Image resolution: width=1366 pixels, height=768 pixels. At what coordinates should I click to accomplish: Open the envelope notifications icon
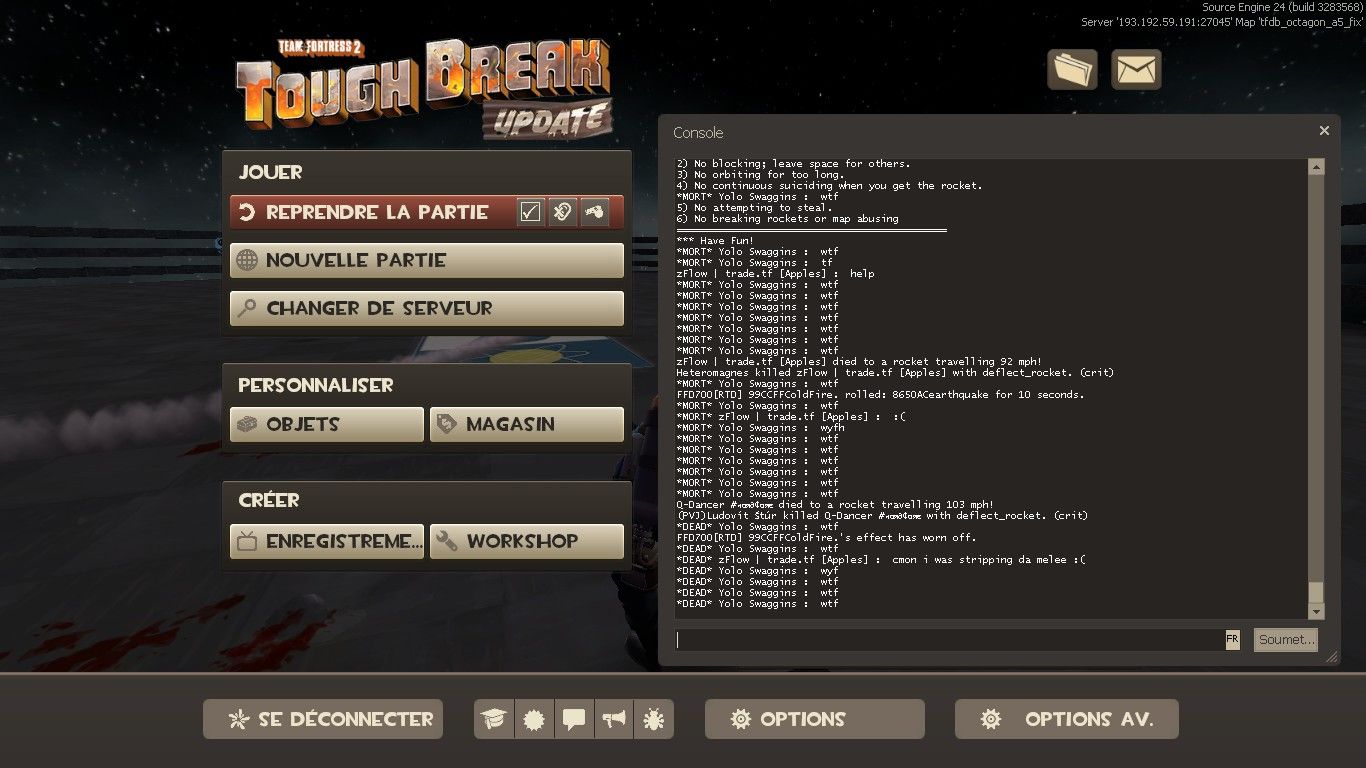(1136, 70)
